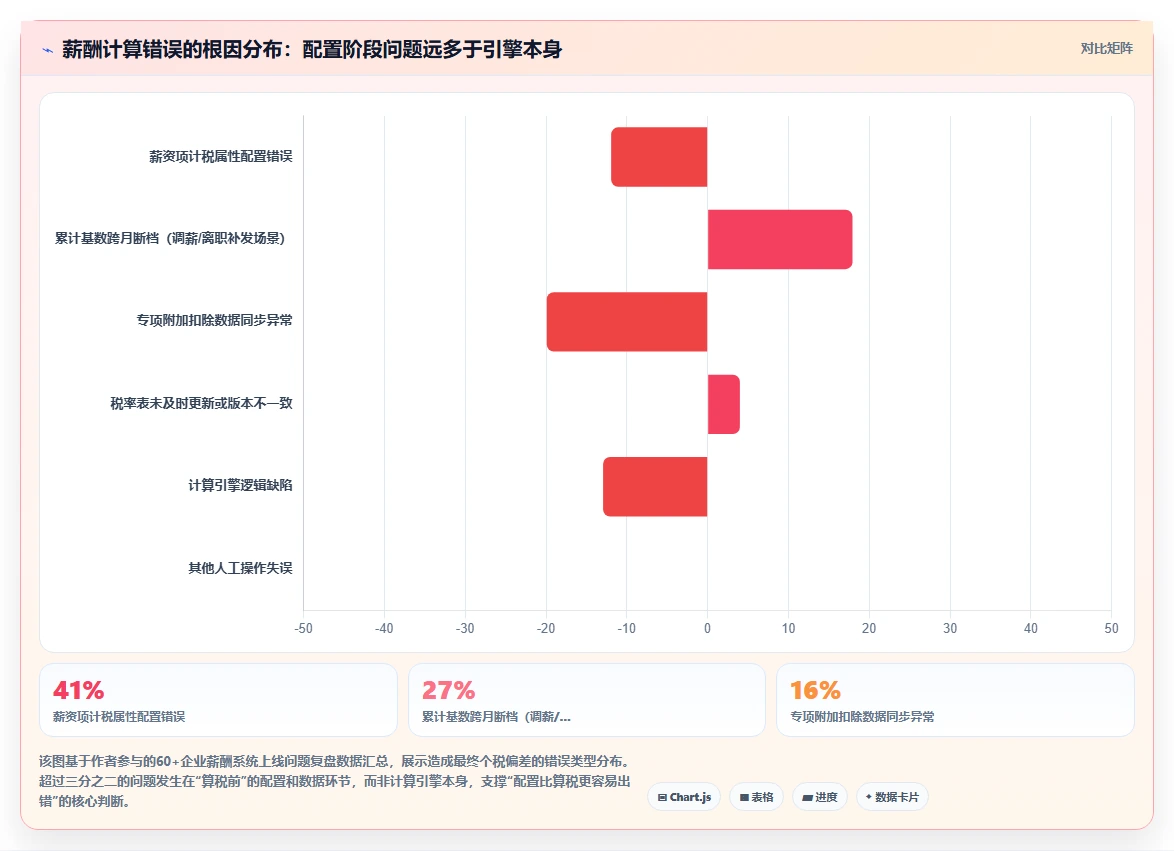Click the lightning icon beside the chart title
Image resolution: width=1174 pixels, height=851 pixels.
pyautogui.click(x=48, y=50)
